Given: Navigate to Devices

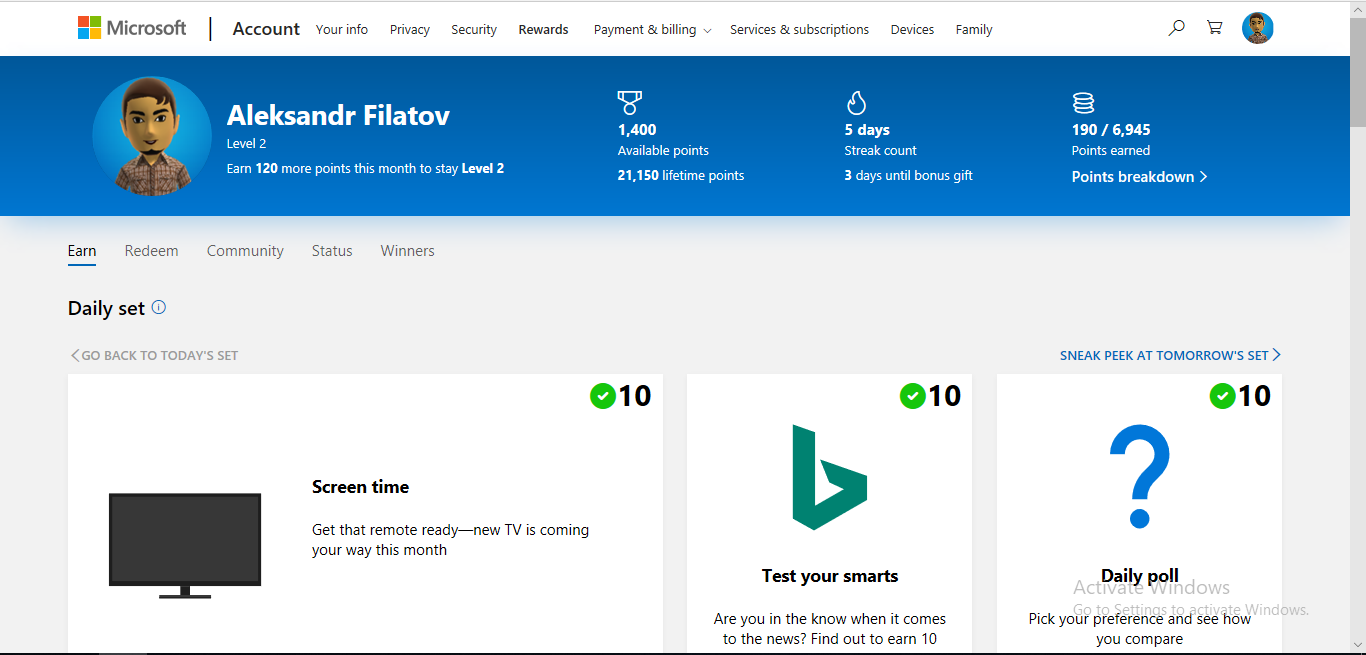Looking at the screenshot, I should pos(913,30).
